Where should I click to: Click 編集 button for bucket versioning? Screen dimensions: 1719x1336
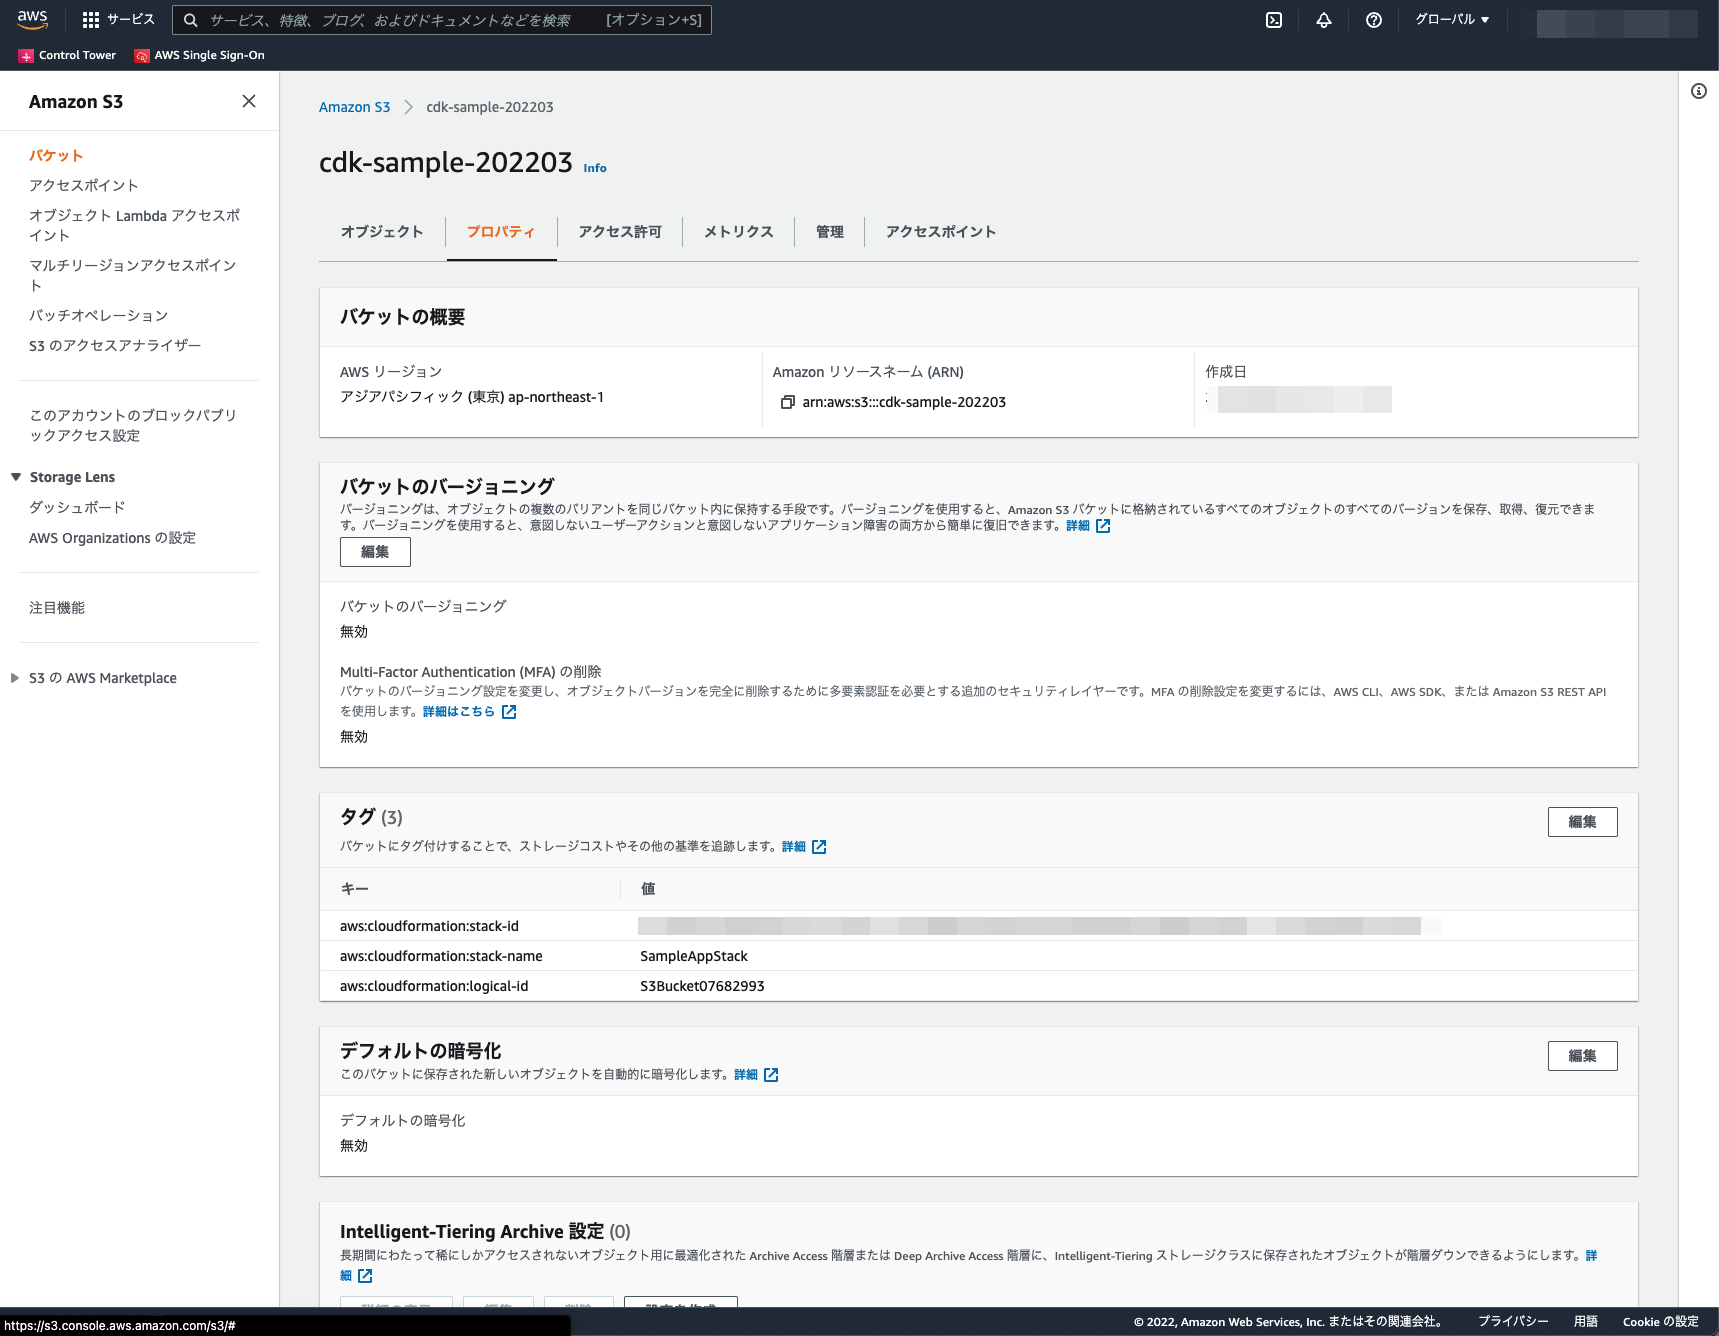tap(375, 552)
